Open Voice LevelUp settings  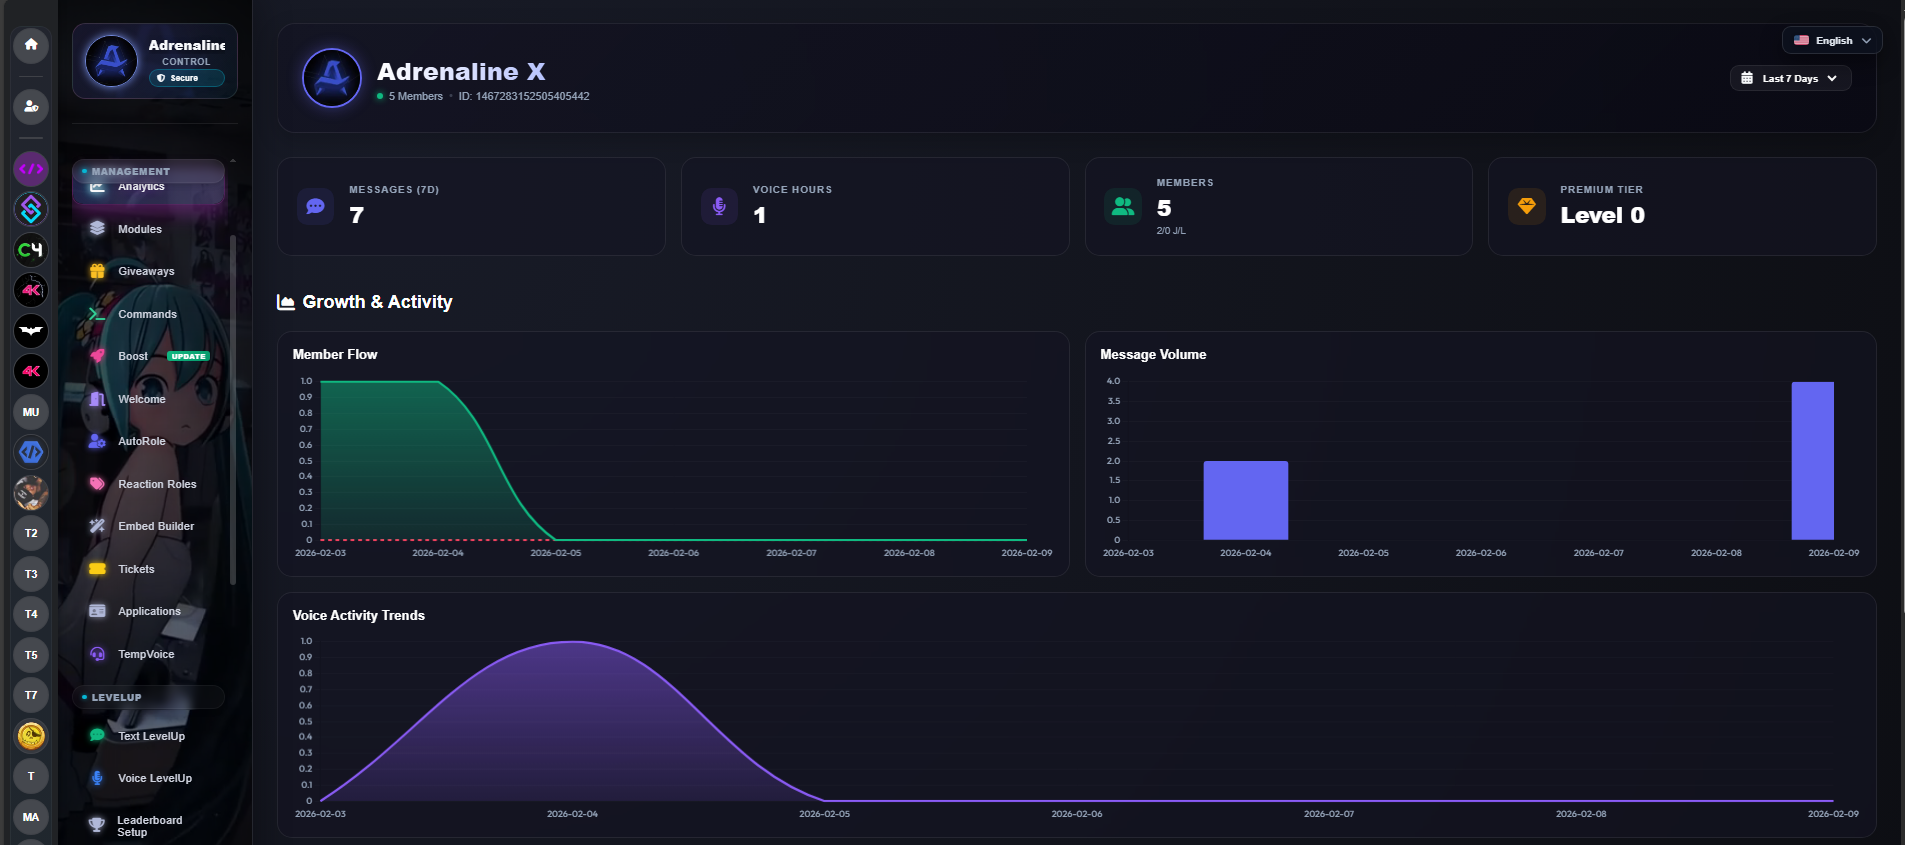[154, 778]
